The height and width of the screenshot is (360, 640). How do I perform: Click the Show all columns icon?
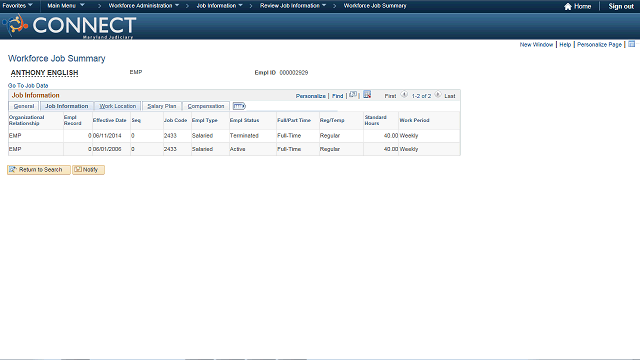239,106
